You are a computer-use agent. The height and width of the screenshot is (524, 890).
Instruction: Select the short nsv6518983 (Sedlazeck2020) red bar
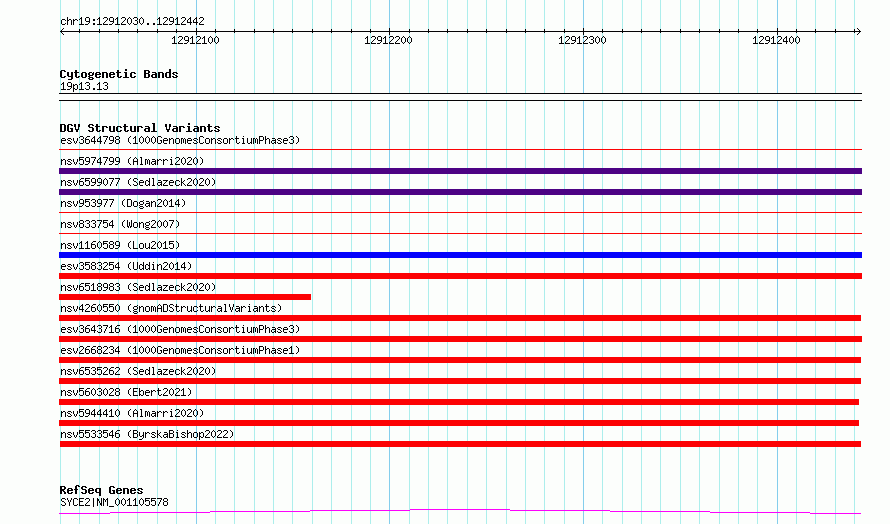pyautogui.click(x=185, y=297)
